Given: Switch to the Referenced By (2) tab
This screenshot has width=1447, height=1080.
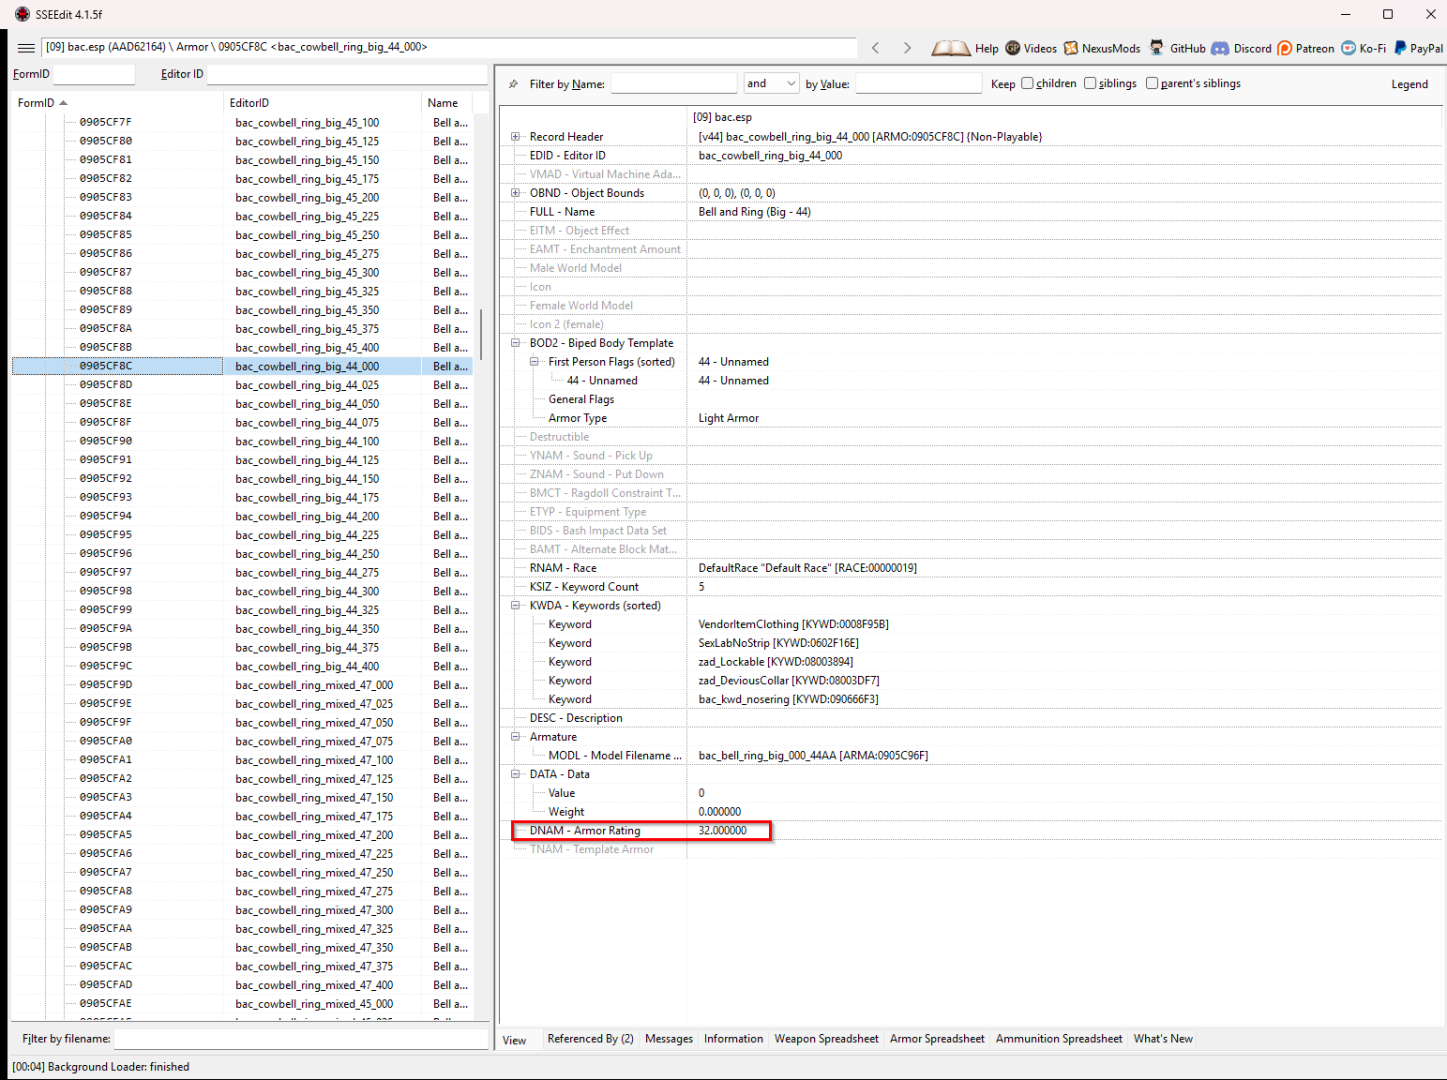Looking at the screenshot, I should pos(590,1039).
